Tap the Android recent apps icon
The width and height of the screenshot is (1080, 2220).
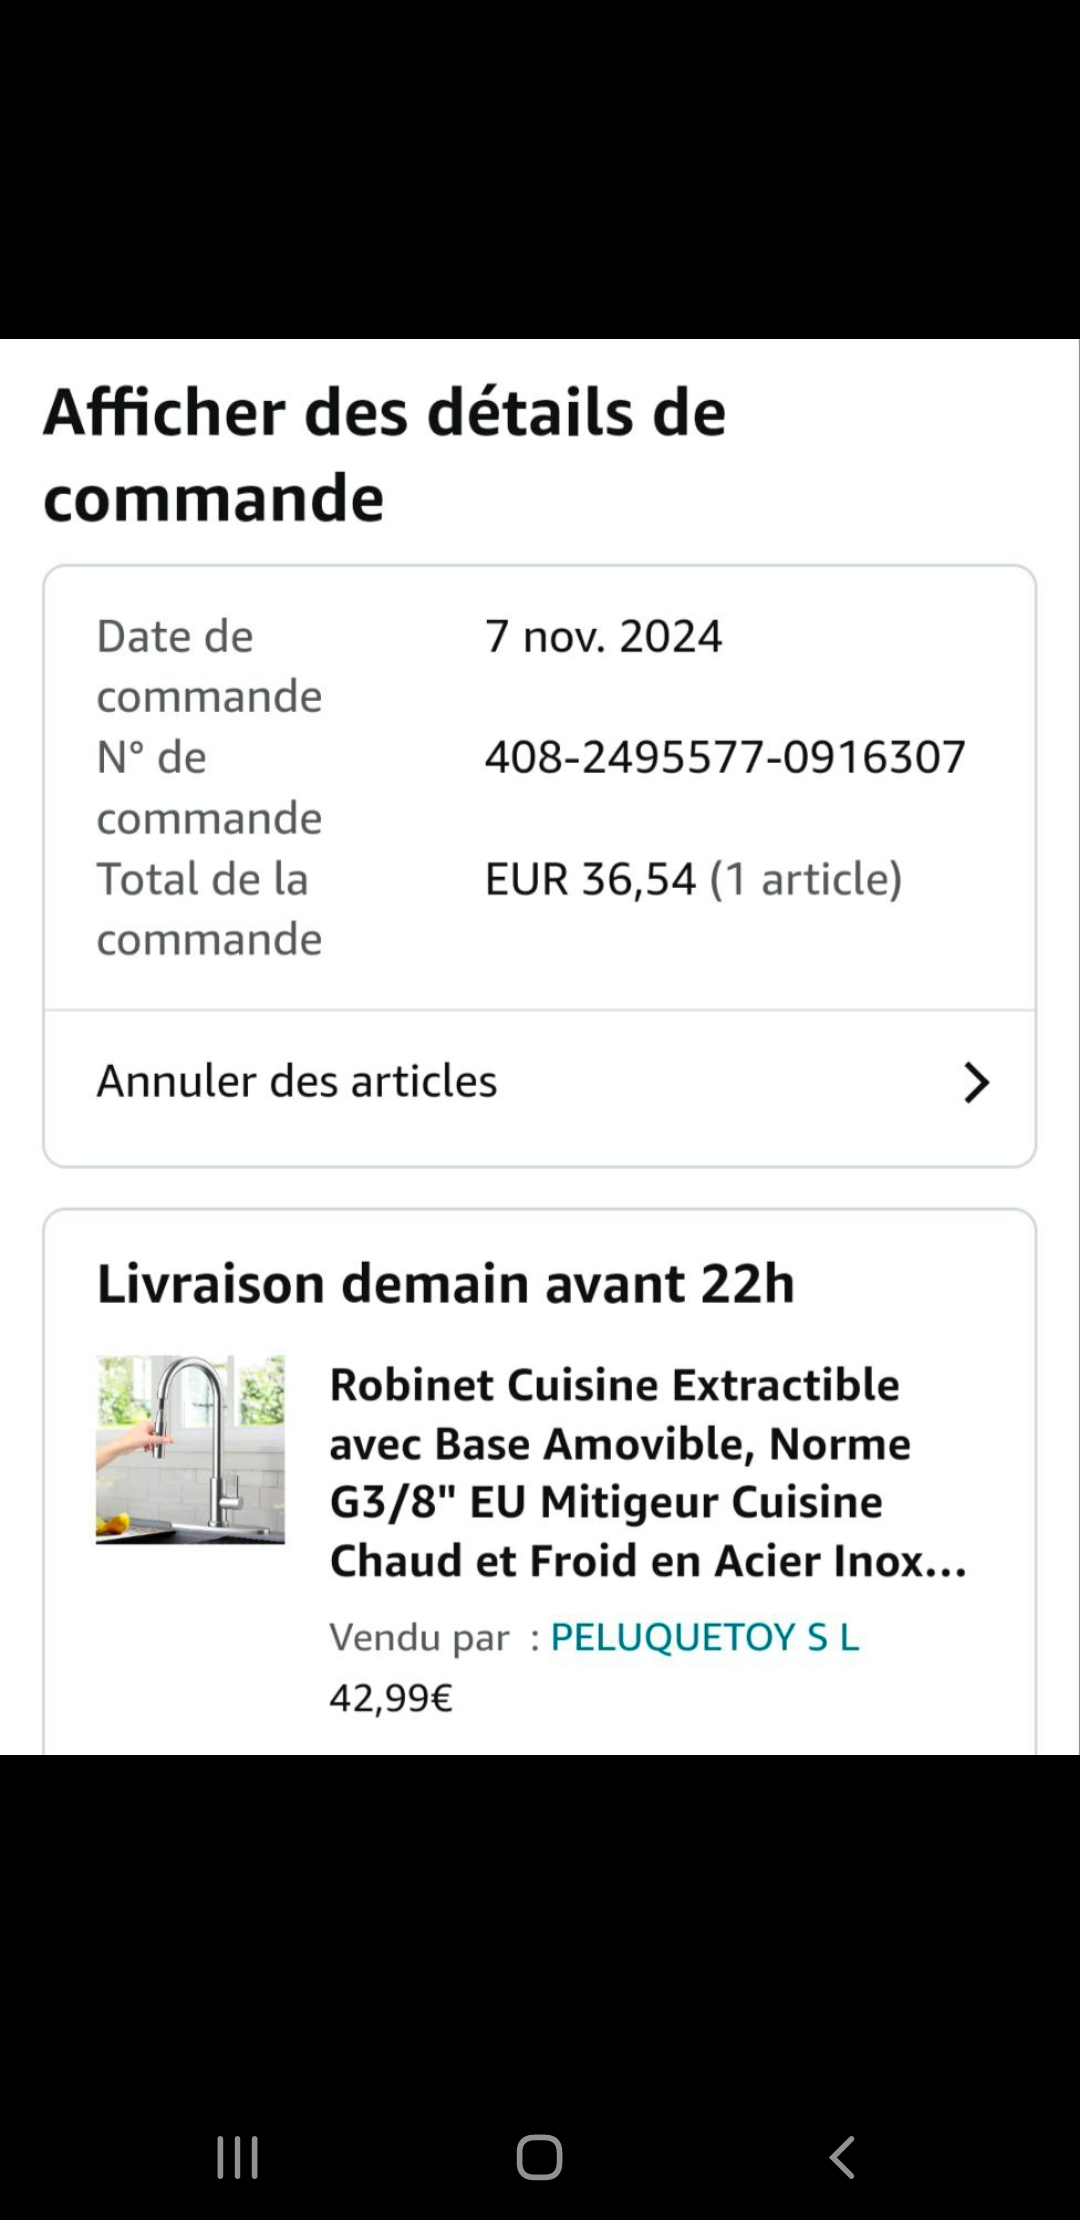pos(238,2157)
